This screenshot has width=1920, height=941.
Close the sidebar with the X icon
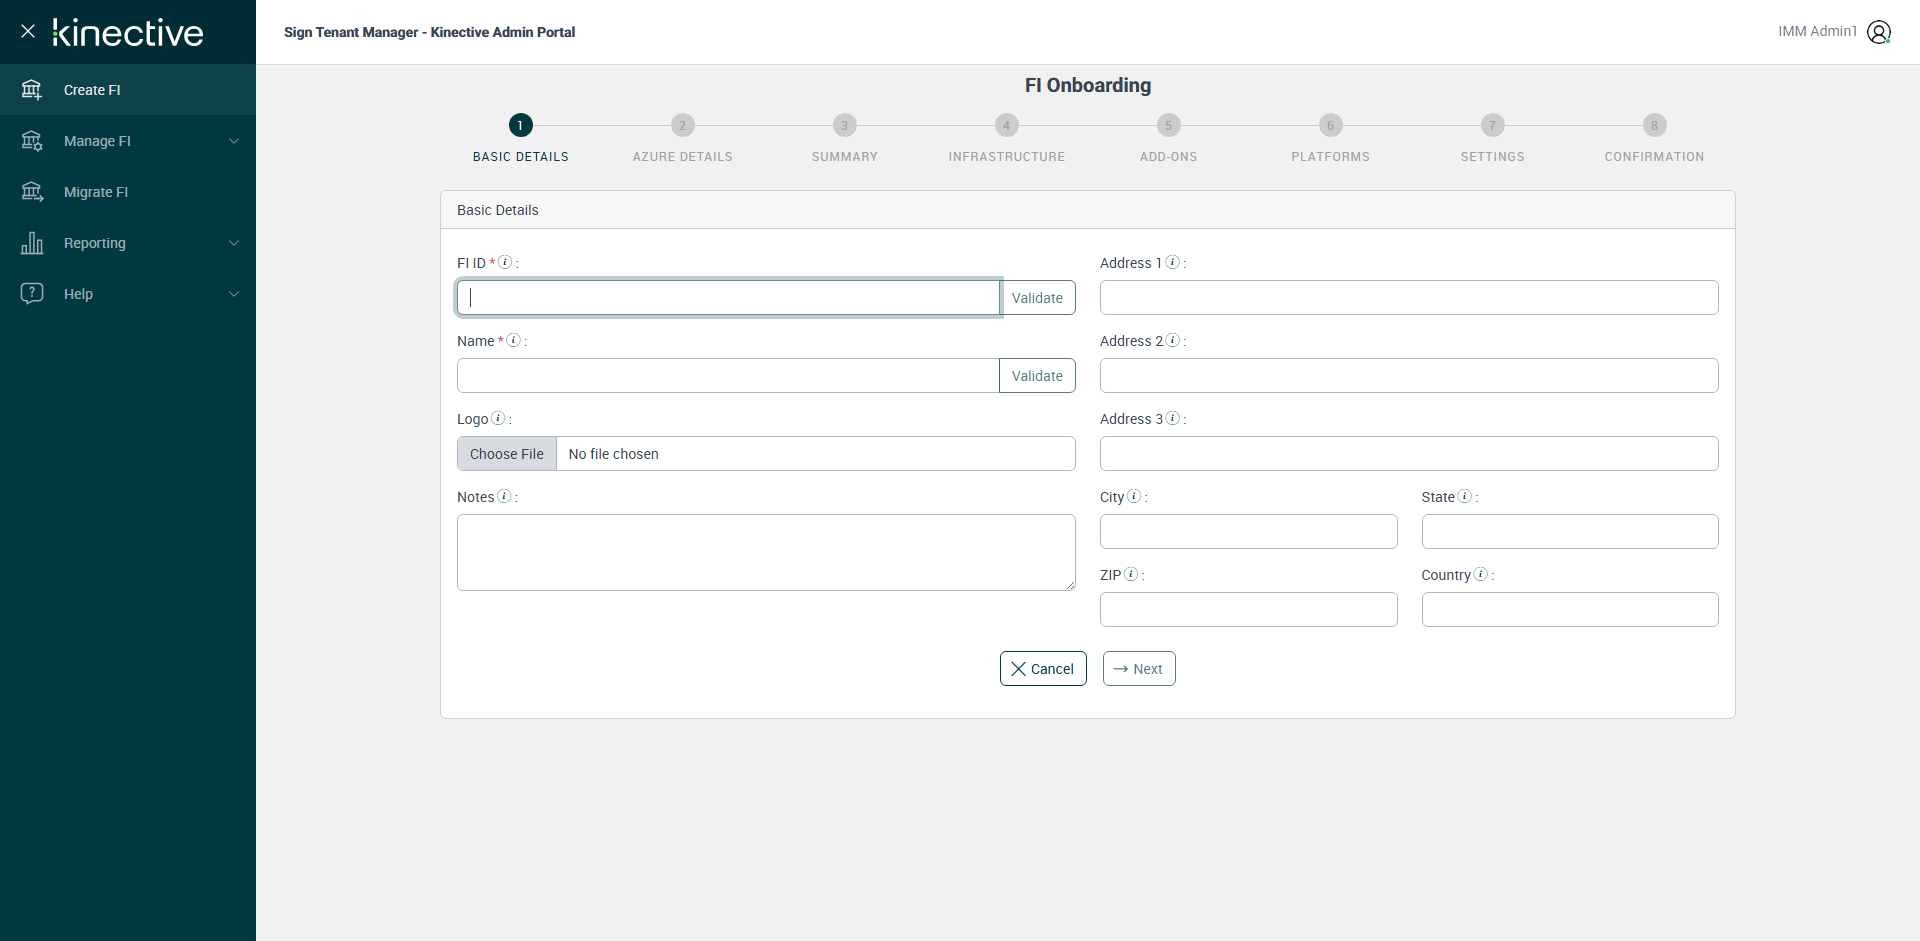pyautogui.click(x=28, y=31)
